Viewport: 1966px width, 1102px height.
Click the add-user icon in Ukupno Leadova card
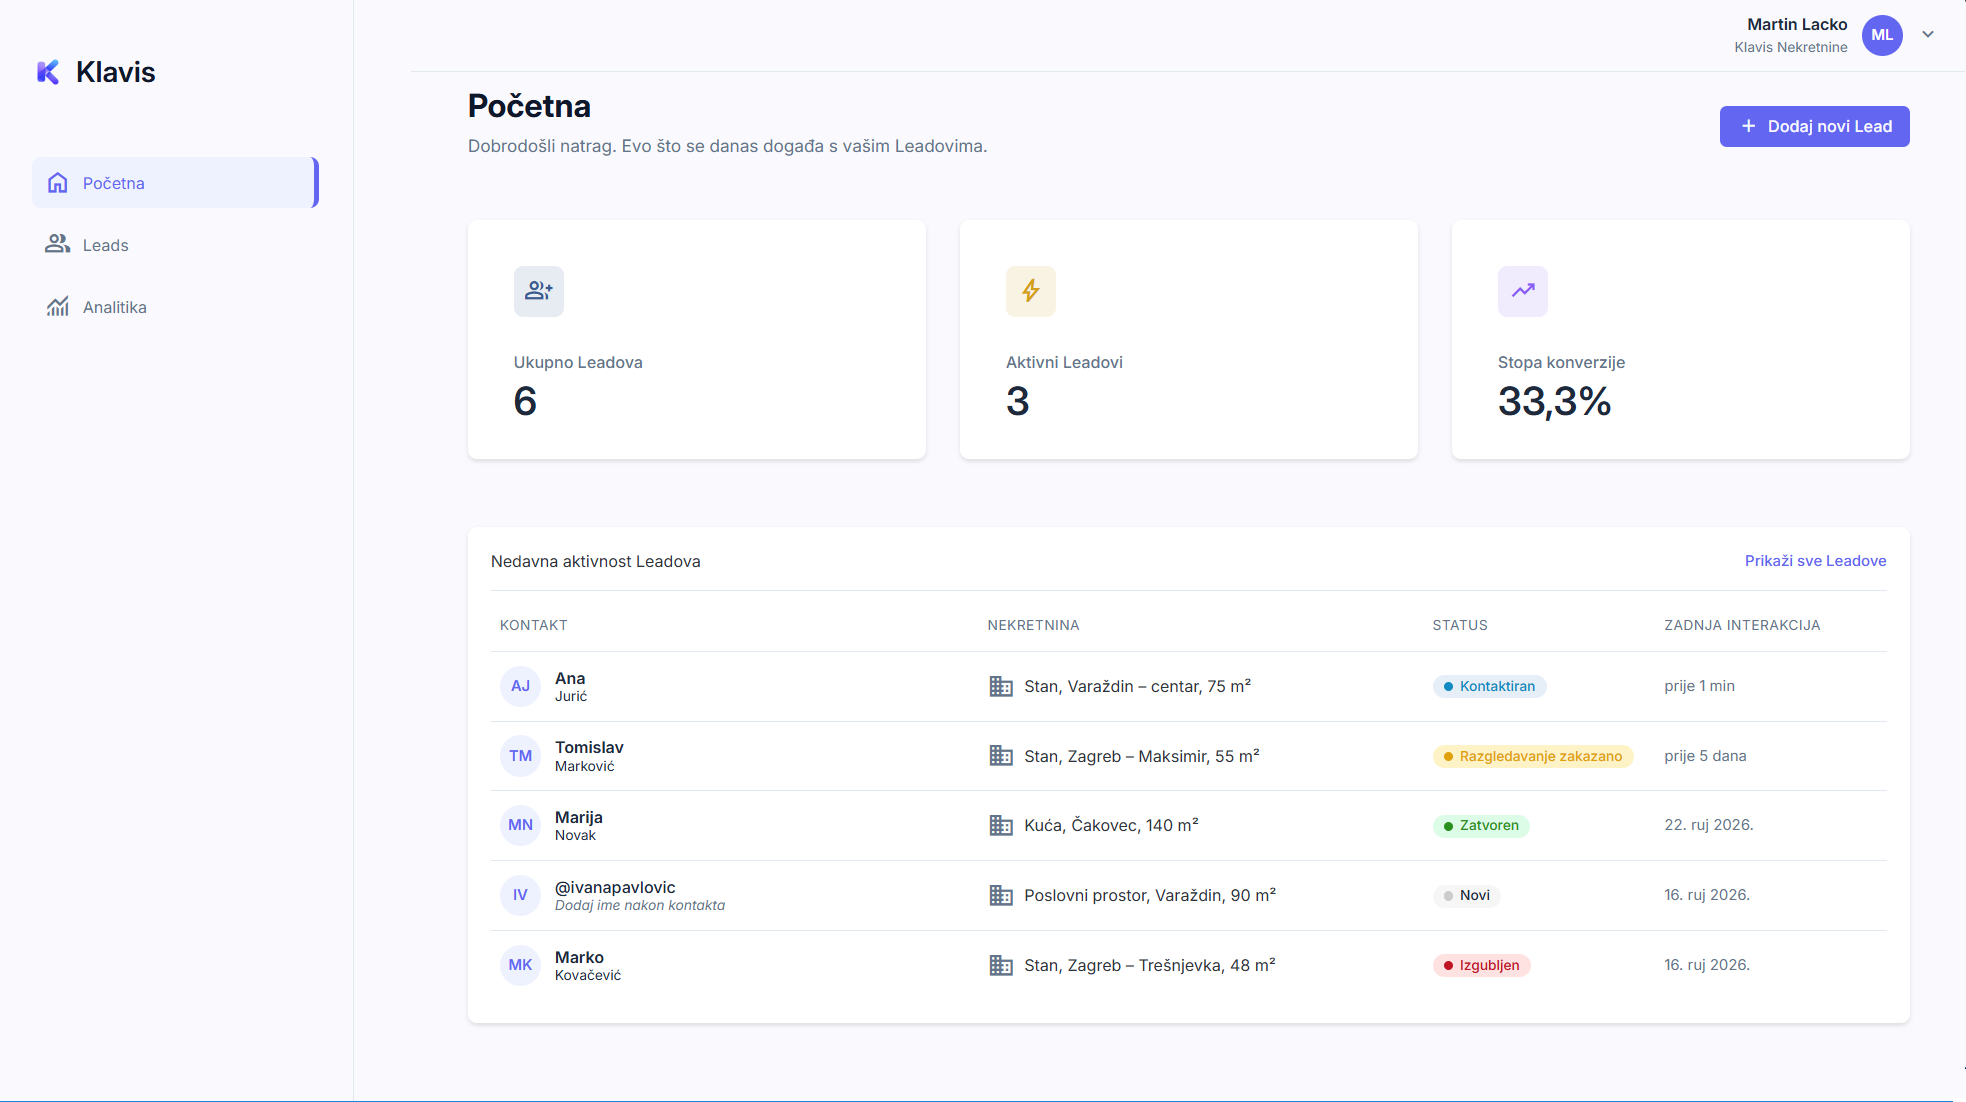pyautogui.click(x=539, y=291)
